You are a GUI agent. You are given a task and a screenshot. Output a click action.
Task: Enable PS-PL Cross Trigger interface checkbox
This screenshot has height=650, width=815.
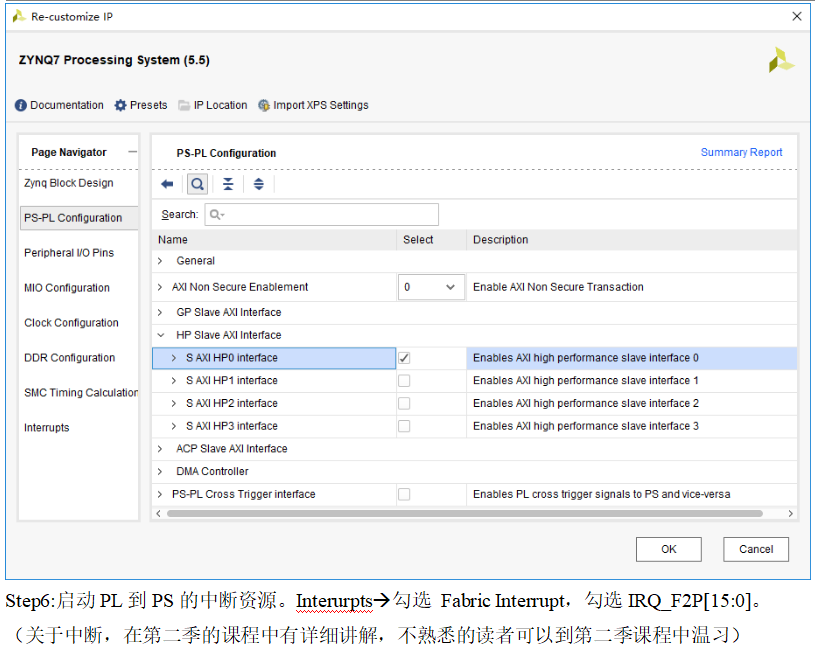click(x=404, y=494)
